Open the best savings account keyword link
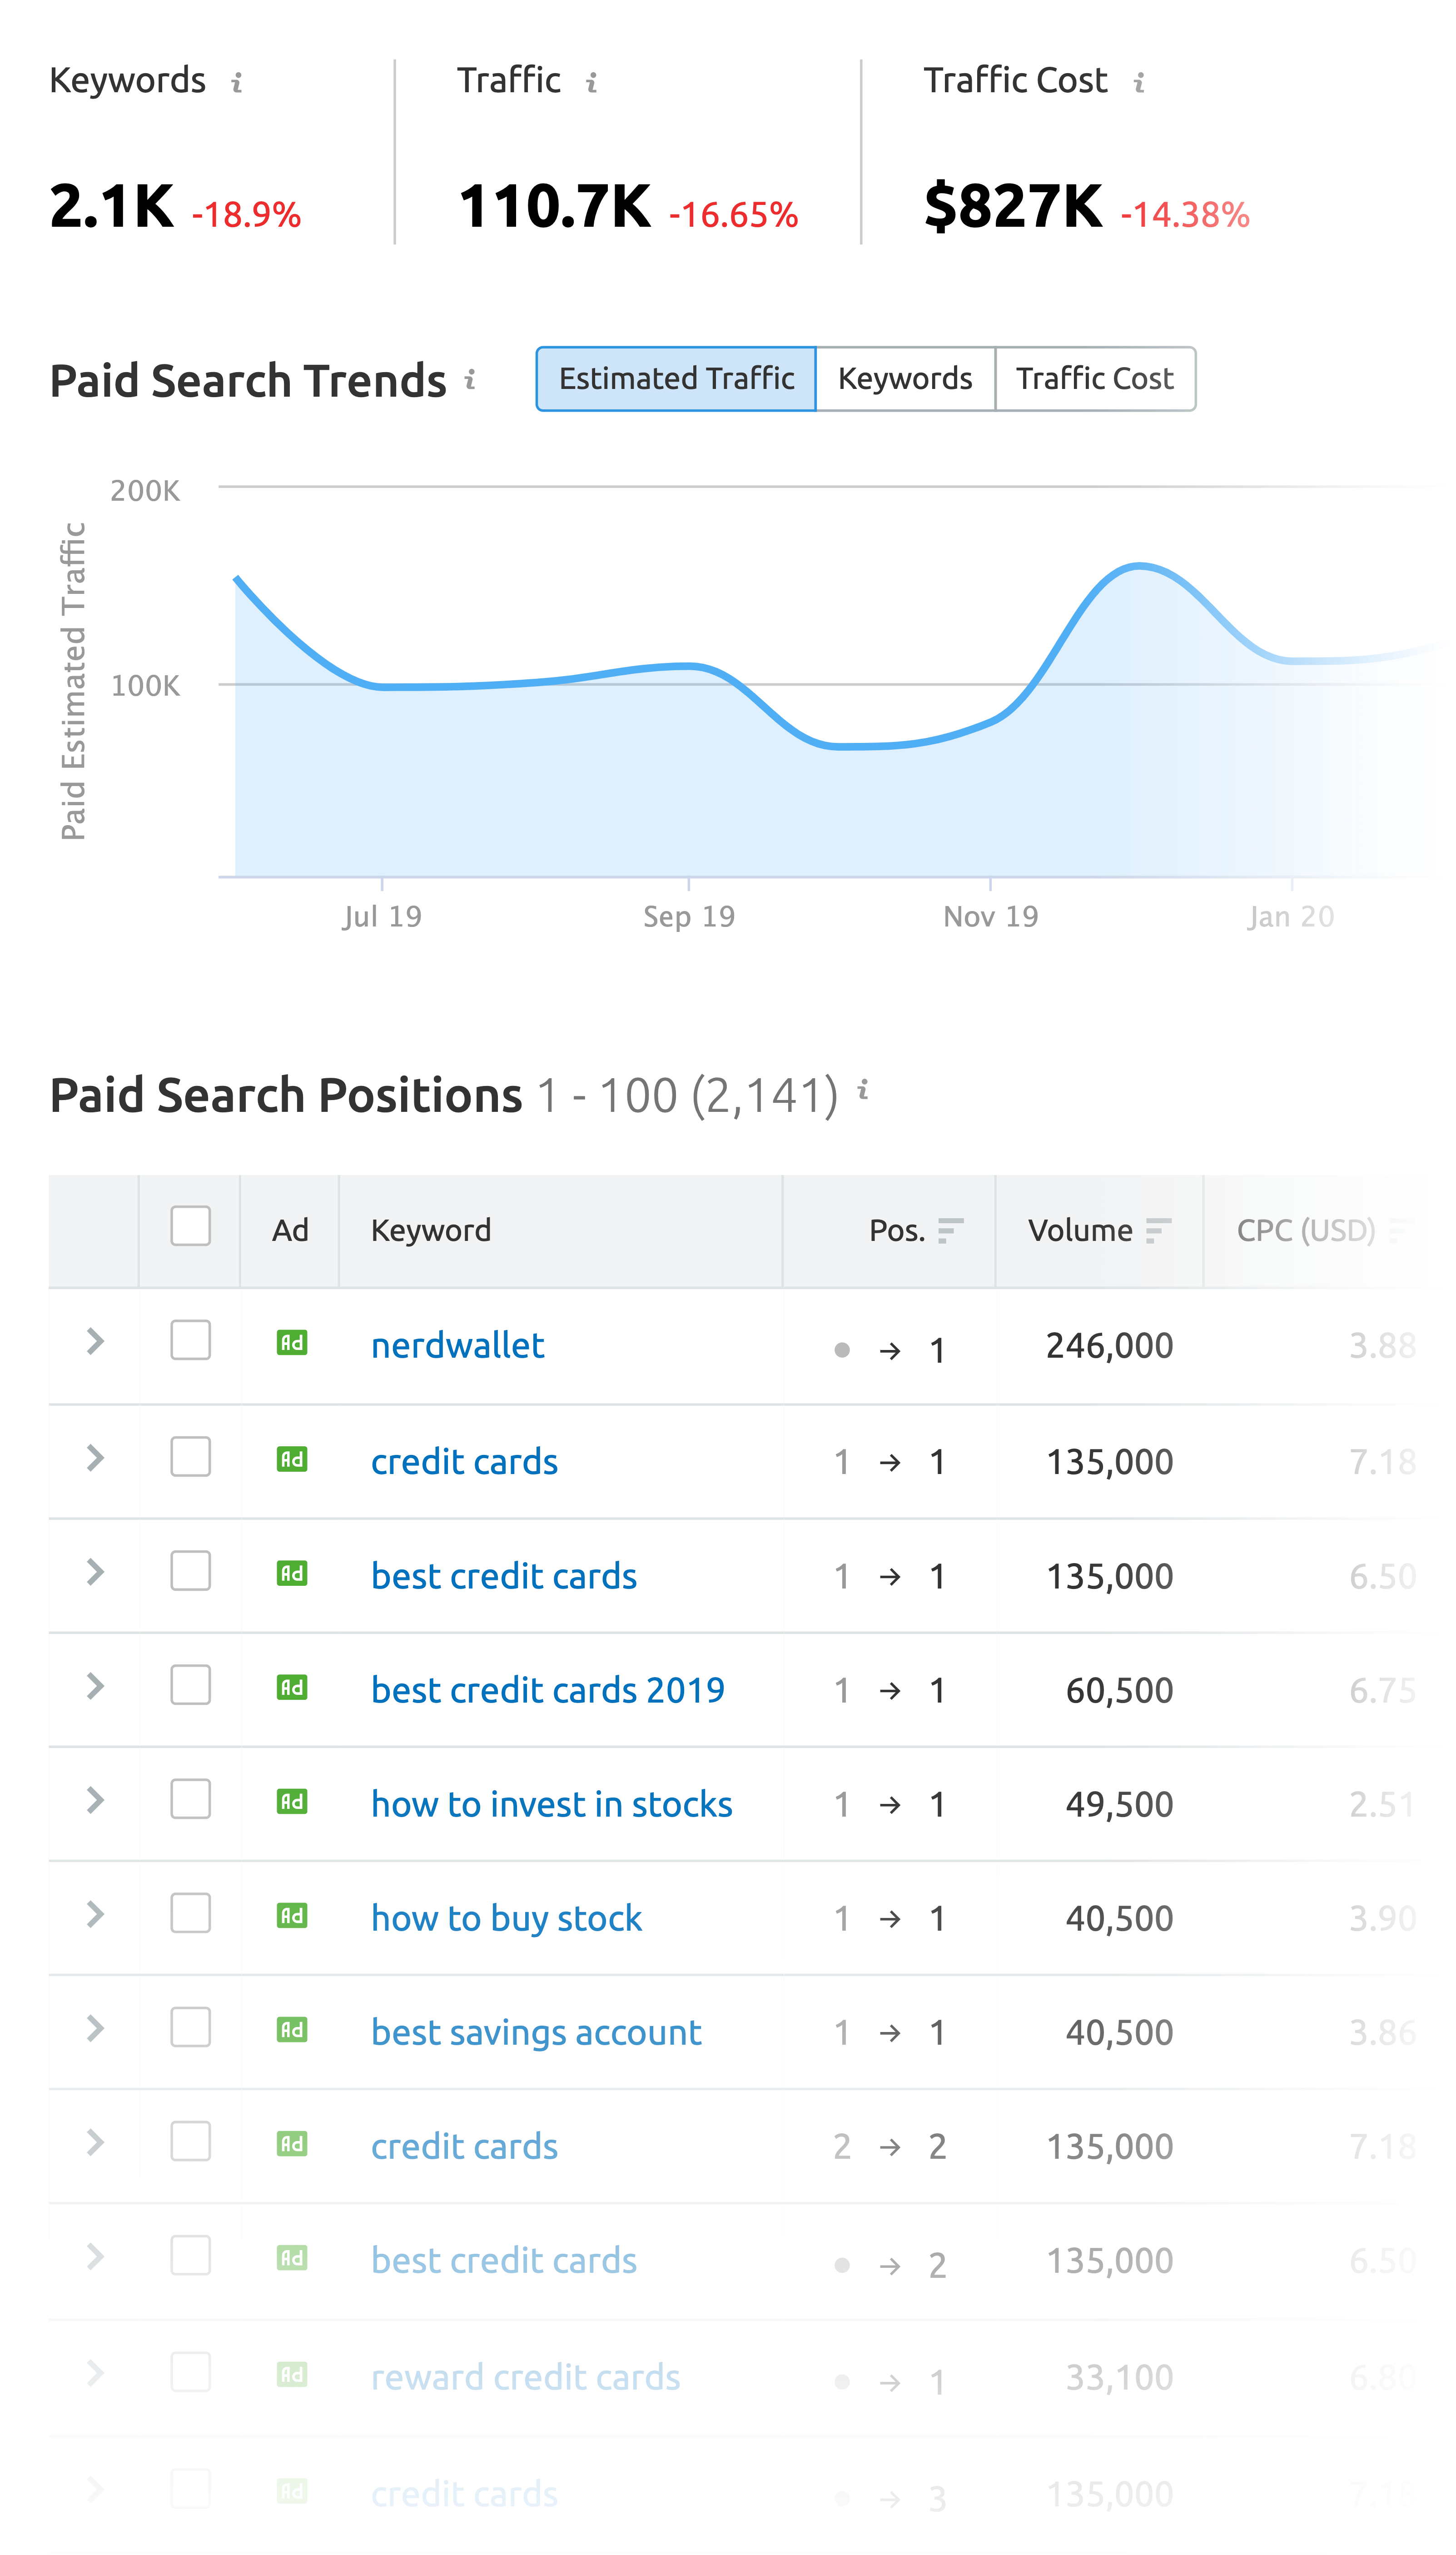The width and height of the screenshot is (1456, 2555). point(536,2033)
